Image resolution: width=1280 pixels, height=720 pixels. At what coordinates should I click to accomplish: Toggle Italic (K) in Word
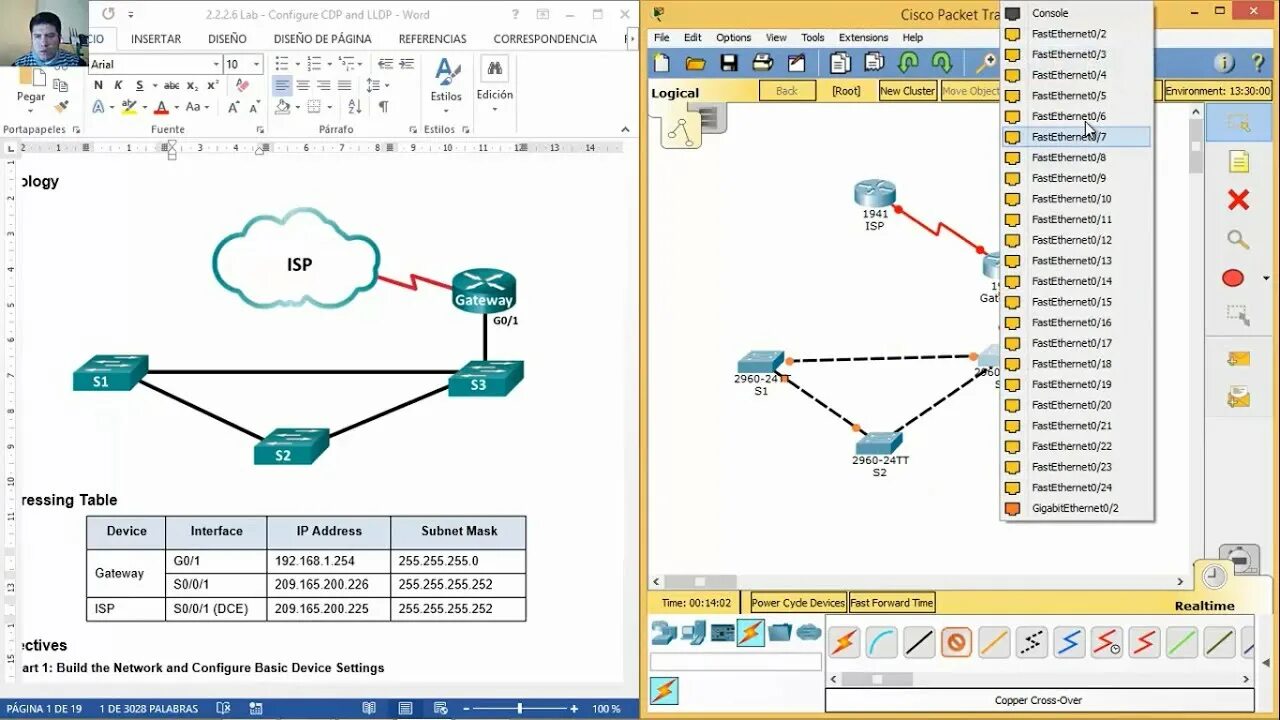click(118, 86)
